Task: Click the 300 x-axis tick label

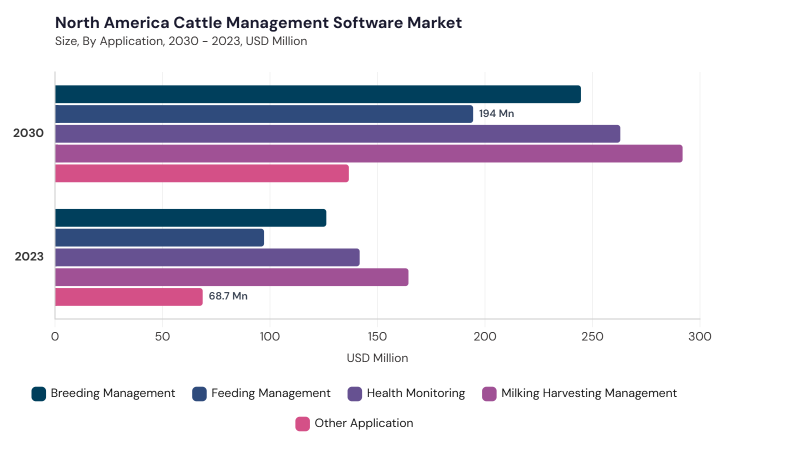Action: click(700, 337)
